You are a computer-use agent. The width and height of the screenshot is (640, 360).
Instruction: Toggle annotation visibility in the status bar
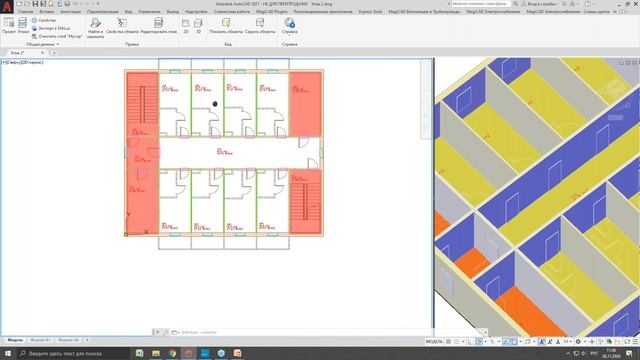coord(541,342)
